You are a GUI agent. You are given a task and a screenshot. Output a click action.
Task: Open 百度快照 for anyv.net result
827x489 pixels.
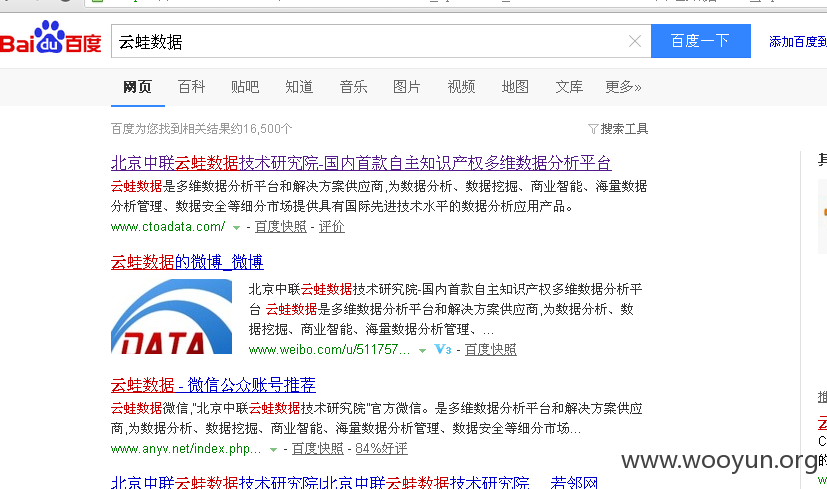pyautogui.click(x=318, y=449)
